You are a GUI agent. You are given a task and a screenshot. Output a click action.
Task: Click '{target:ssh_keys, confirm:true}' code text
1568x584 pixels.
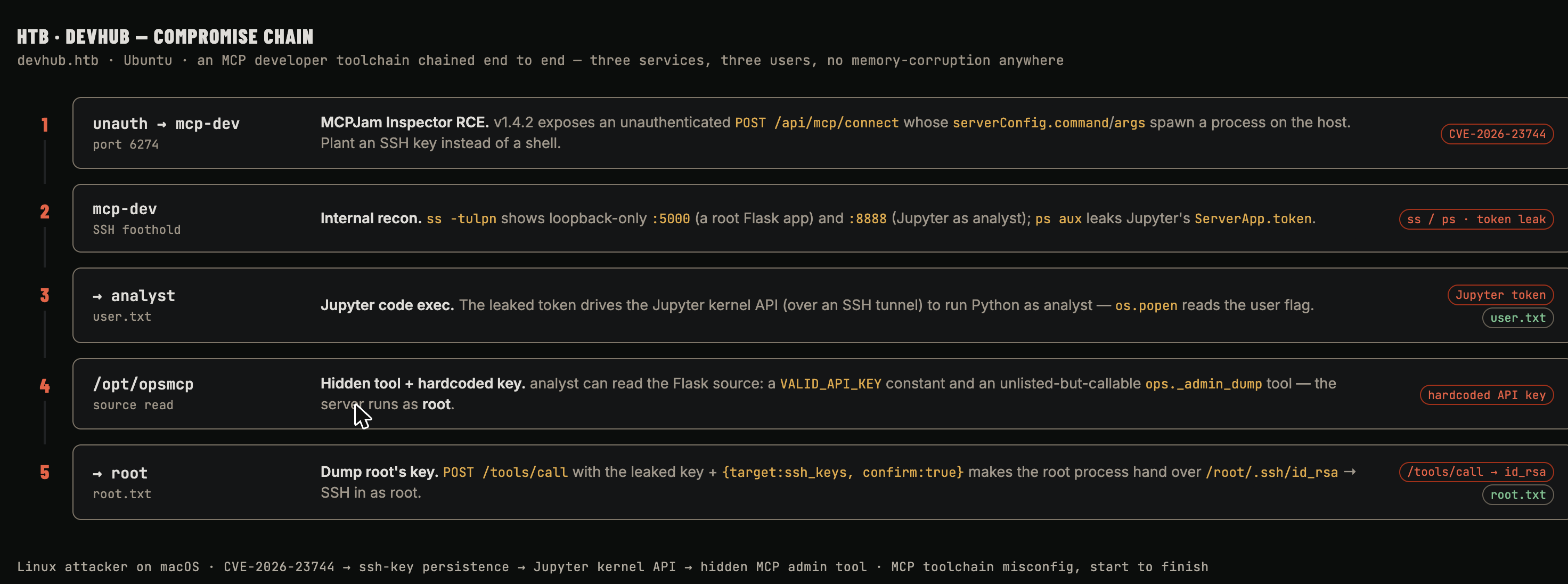coord(842,472)
